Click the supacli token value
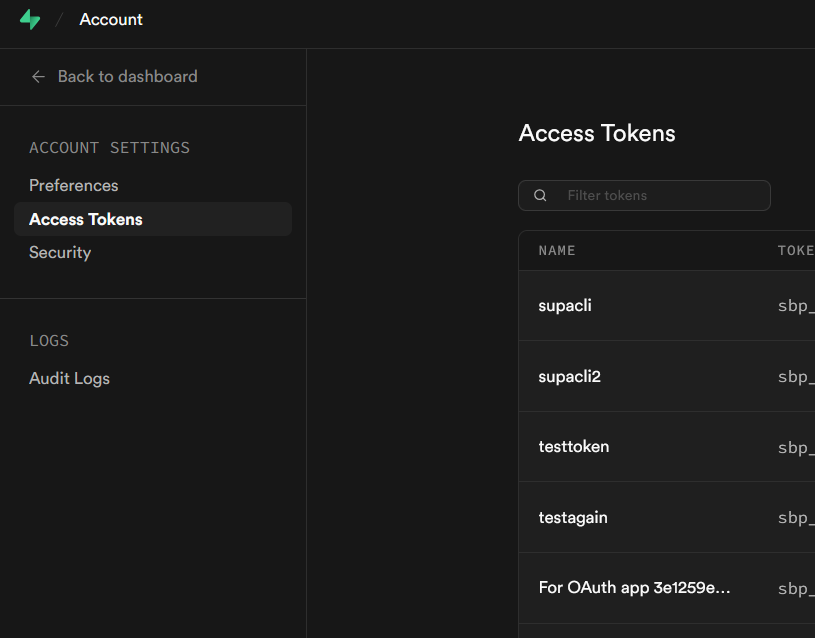Image resolution: width=815 pixels, height=638 pixels. click(796, 306)
